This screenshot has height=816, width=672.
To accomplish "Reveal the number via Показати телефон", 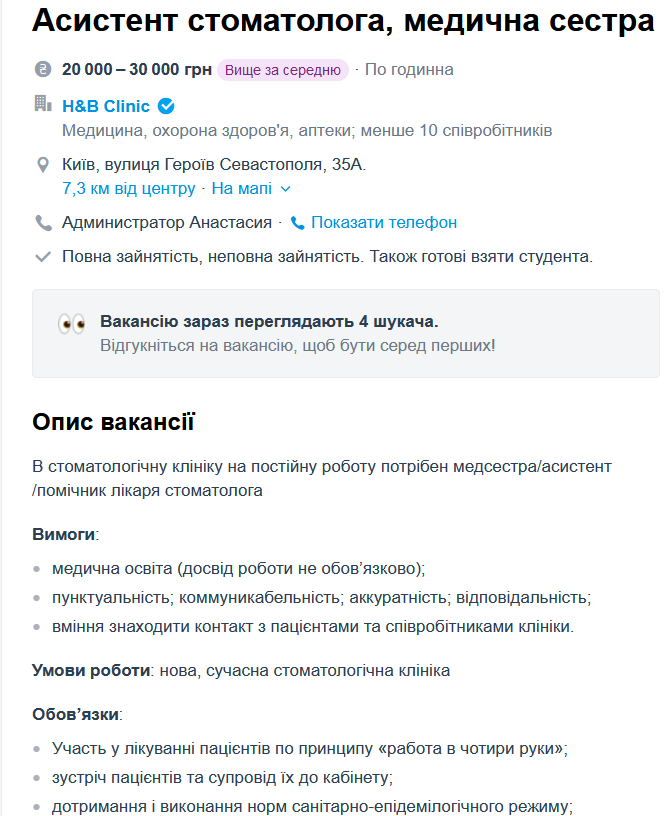I will (x=383, y=223).
